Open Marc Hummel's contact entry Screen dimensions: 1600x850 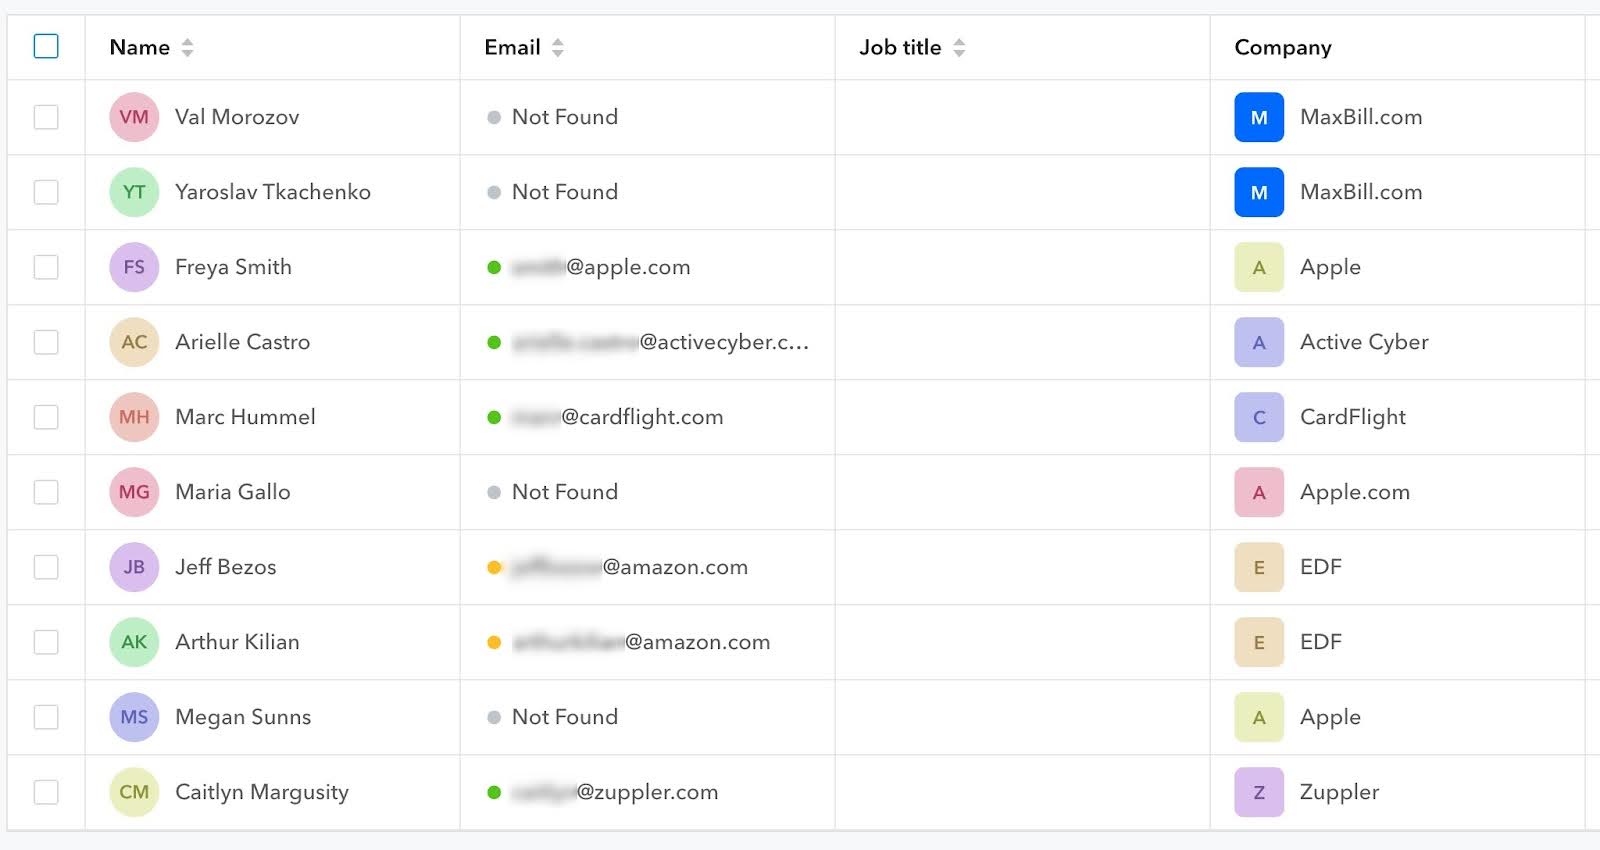click(245, 417)
